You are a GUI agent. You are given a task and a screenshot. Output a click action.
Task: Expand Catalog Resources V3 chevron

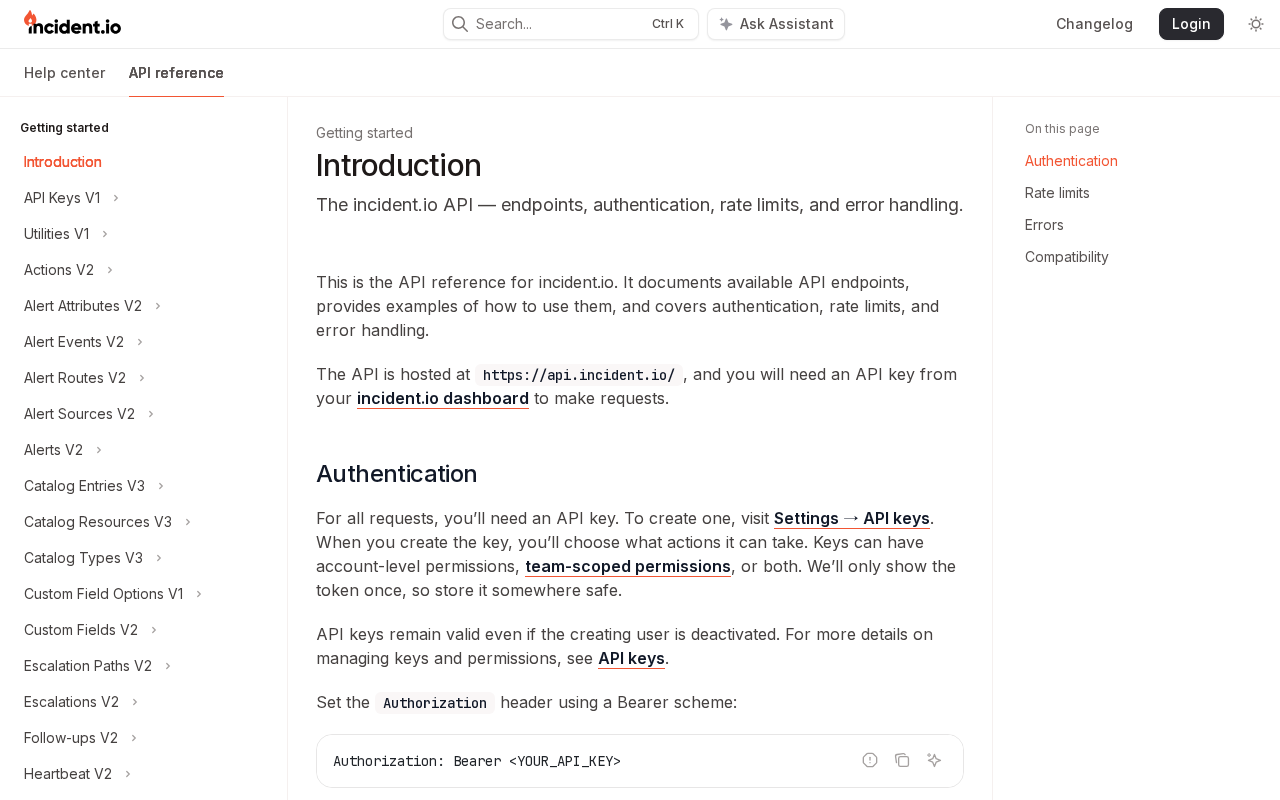click(x=188, y=522)
